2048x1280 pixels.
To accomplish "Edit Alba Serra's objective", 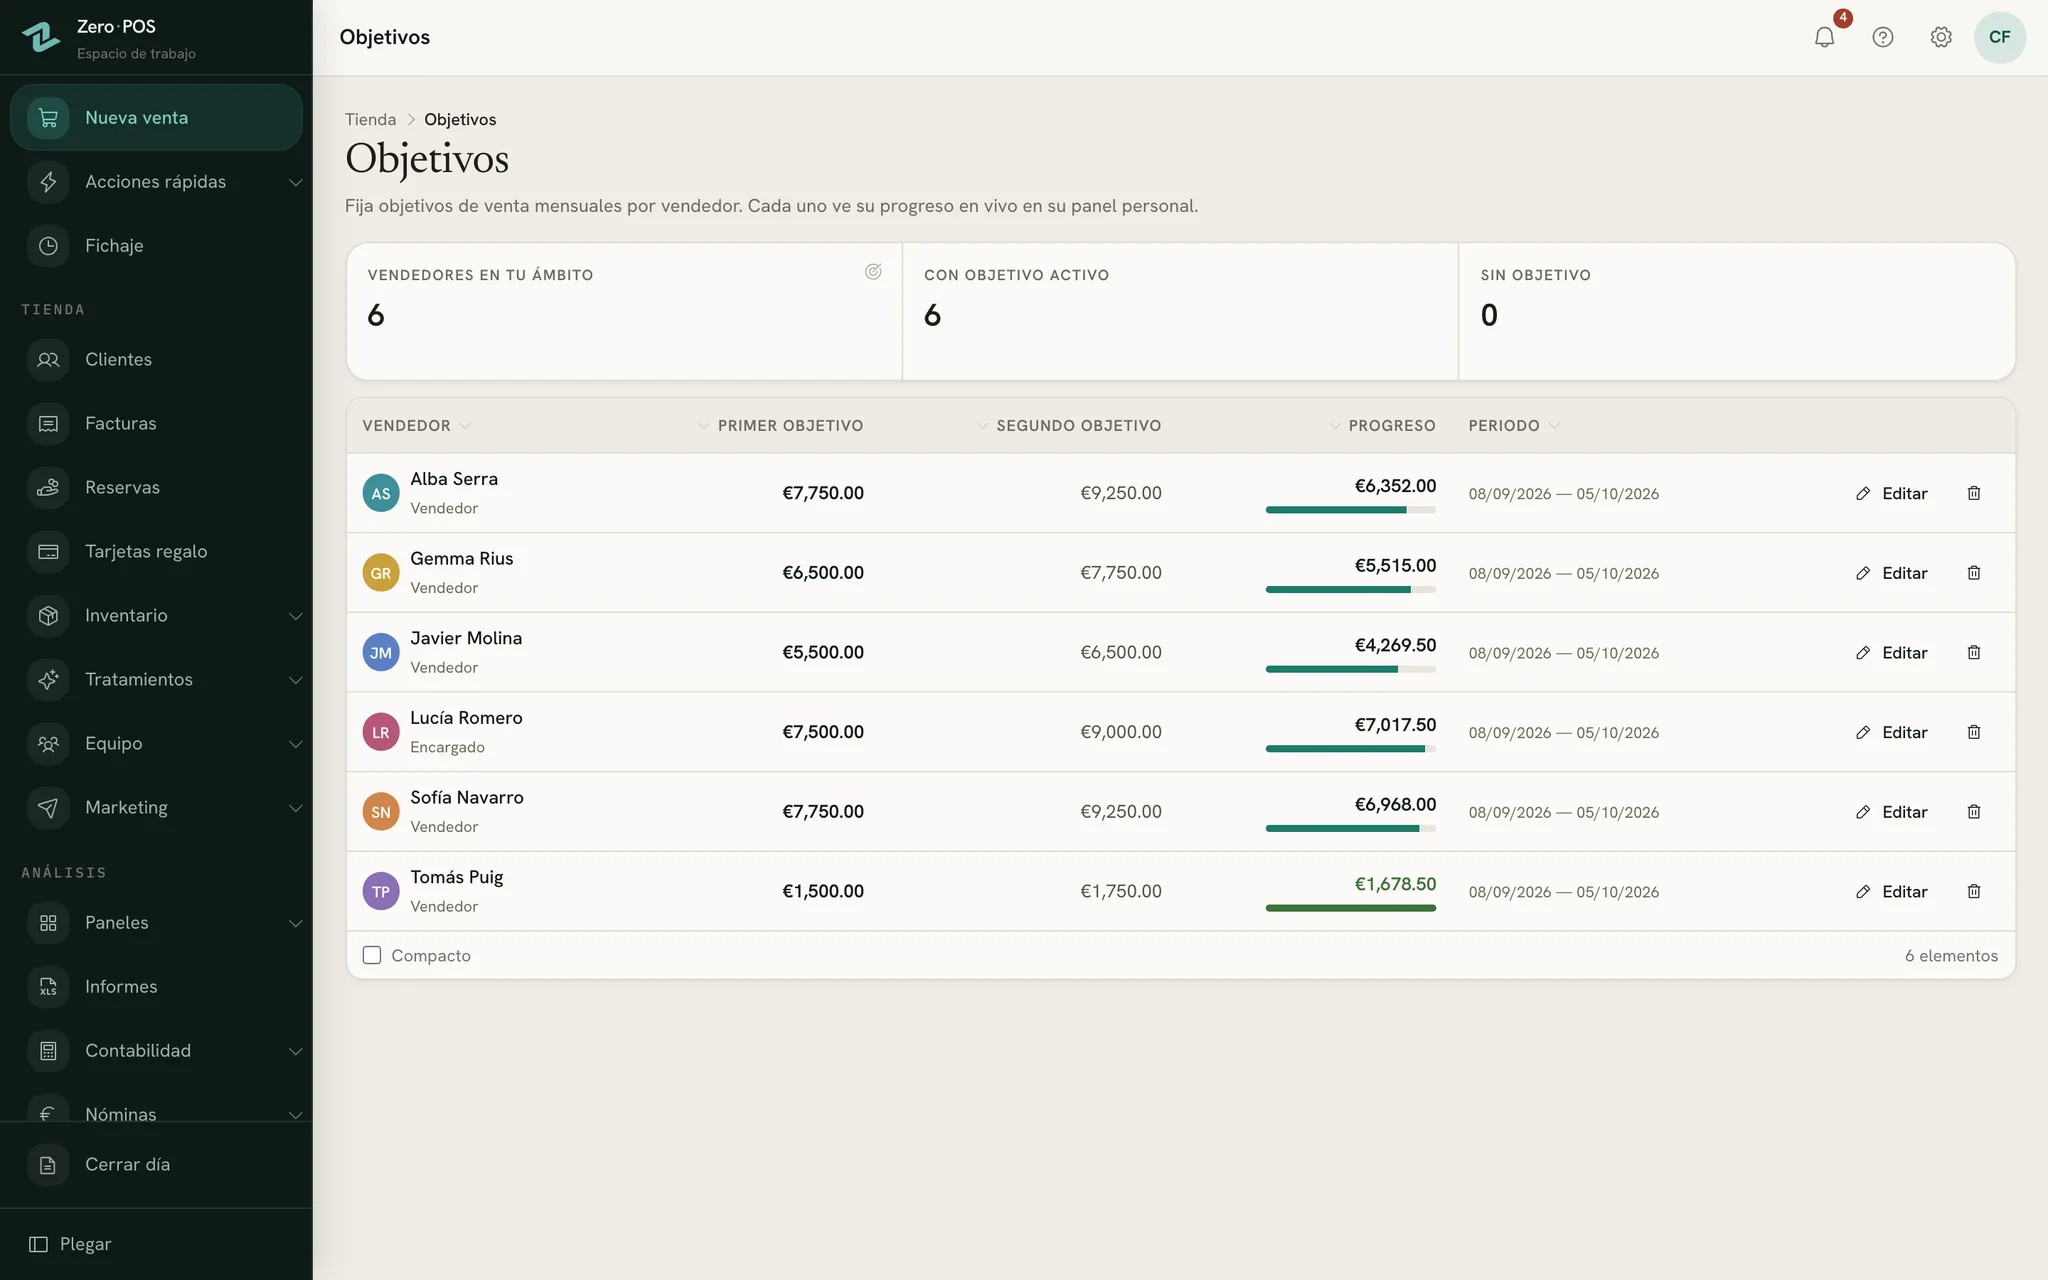I will [x=1891, y=493].
